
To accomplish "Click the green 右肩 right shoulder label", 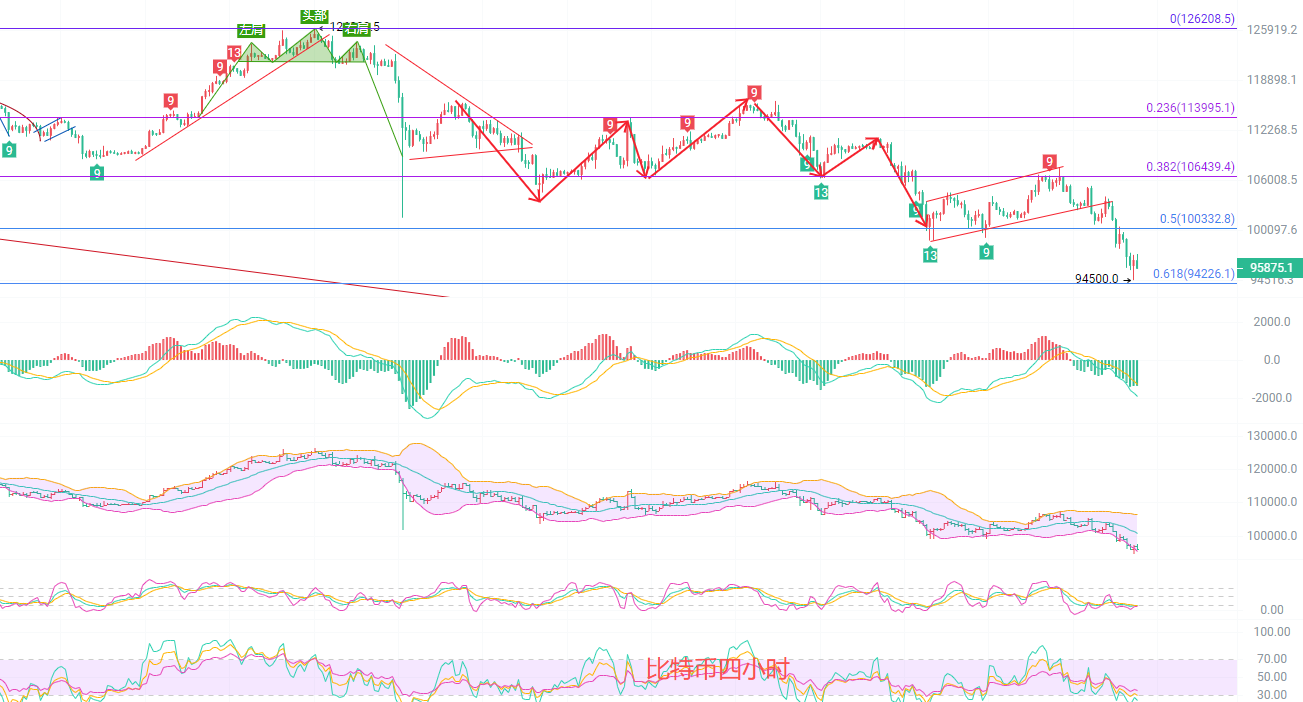I will click(356, 29).
